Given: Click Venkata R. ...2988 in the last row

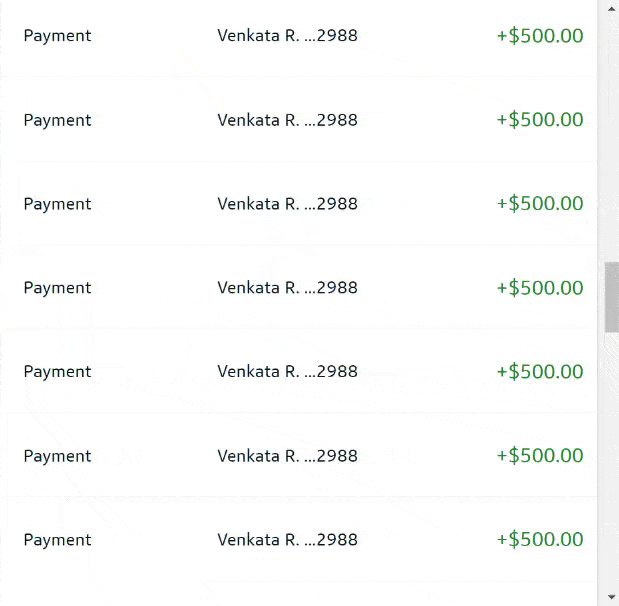Looking at the screenshot, I should tap(287, 540).
